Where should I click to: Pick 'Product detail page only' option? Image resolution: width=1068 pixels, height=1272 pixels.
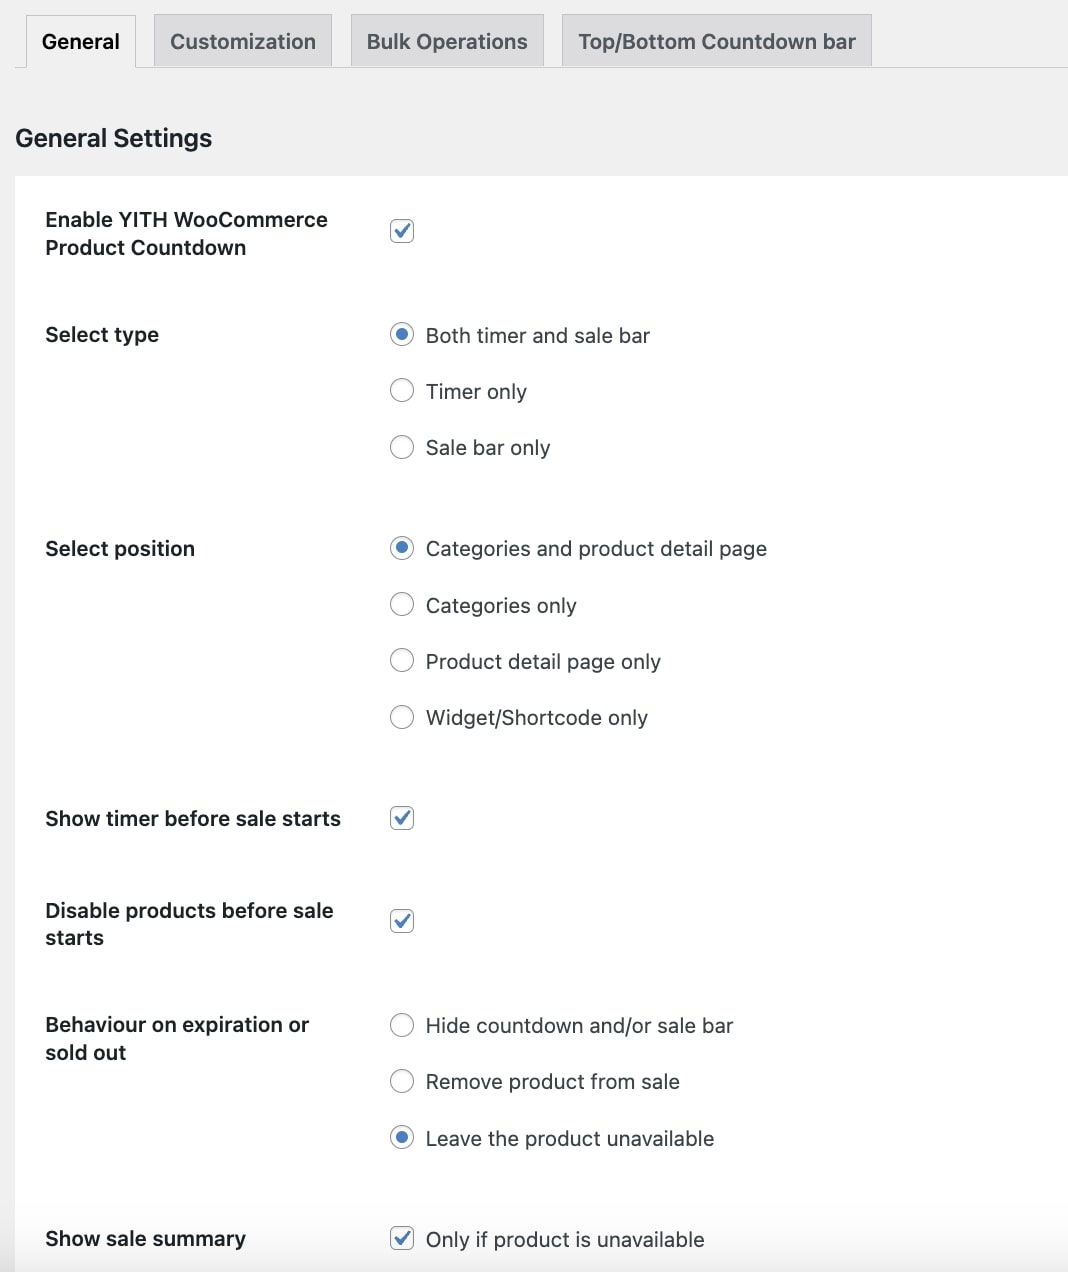coord(402,661)
